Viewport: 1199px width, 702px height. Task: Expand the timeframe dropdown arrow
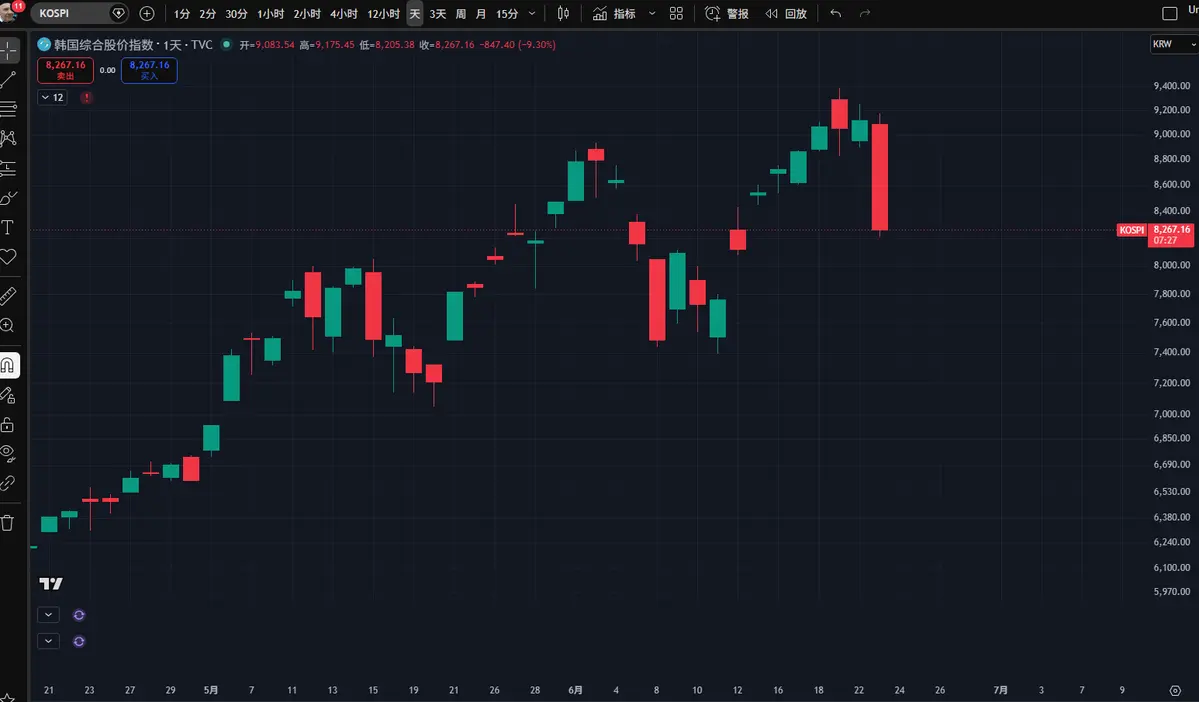click(x=532, y=14)
